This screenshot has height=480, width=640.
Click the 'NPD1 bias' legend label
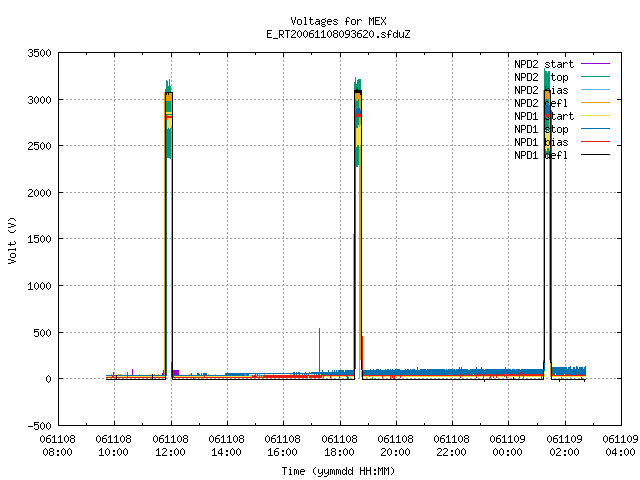pos(541,142)
